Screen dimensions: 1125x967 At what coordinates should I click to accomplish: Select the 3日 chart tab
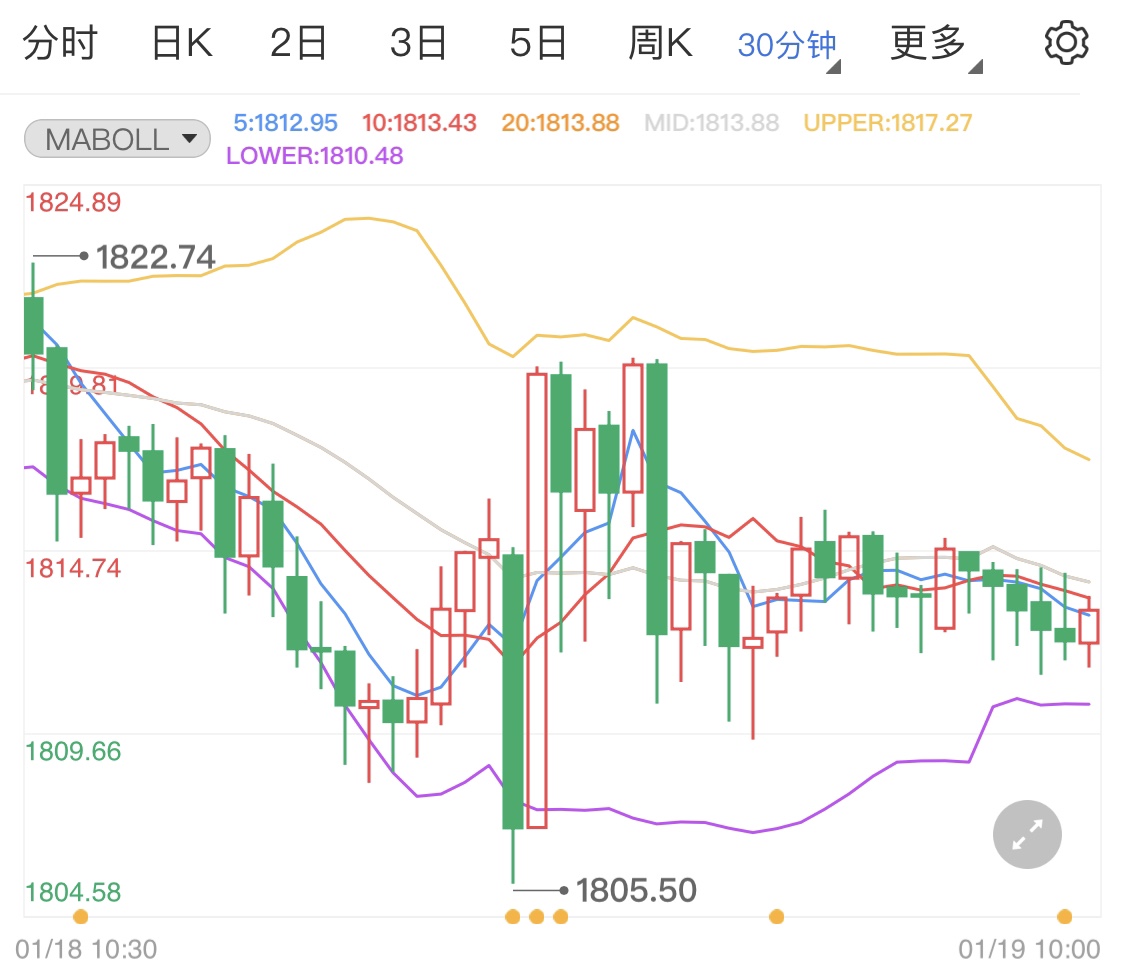tap(418, 43)
